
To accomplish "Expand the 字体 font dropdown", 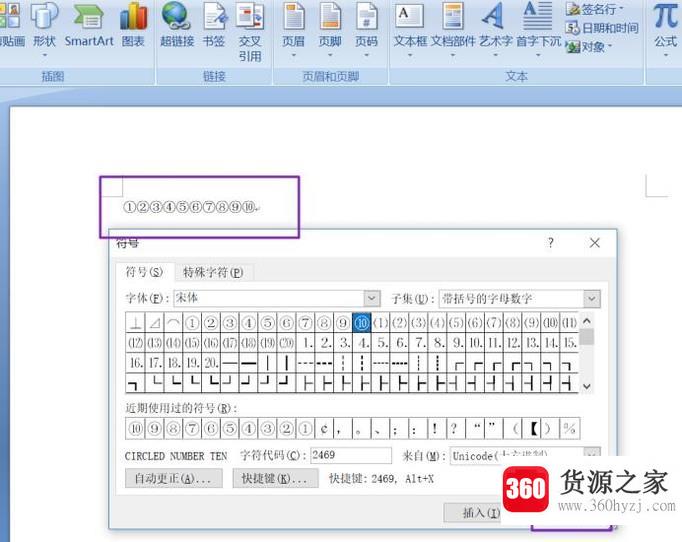I will (372, 298).
